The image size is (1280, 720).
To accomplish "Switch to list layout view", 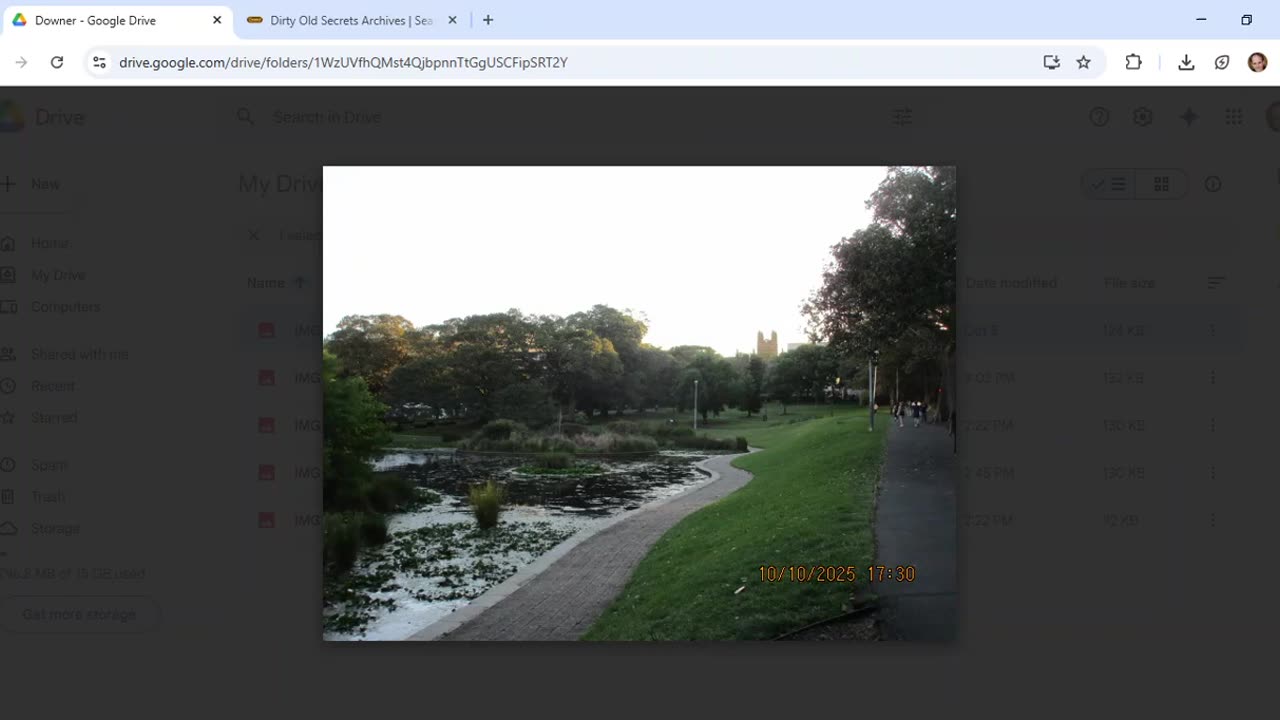I will coord(1108,184).
